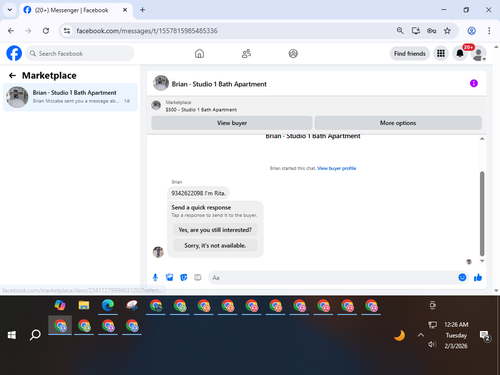
Task: Open the emoji picker smiley icon
Action: click(462, 277)
